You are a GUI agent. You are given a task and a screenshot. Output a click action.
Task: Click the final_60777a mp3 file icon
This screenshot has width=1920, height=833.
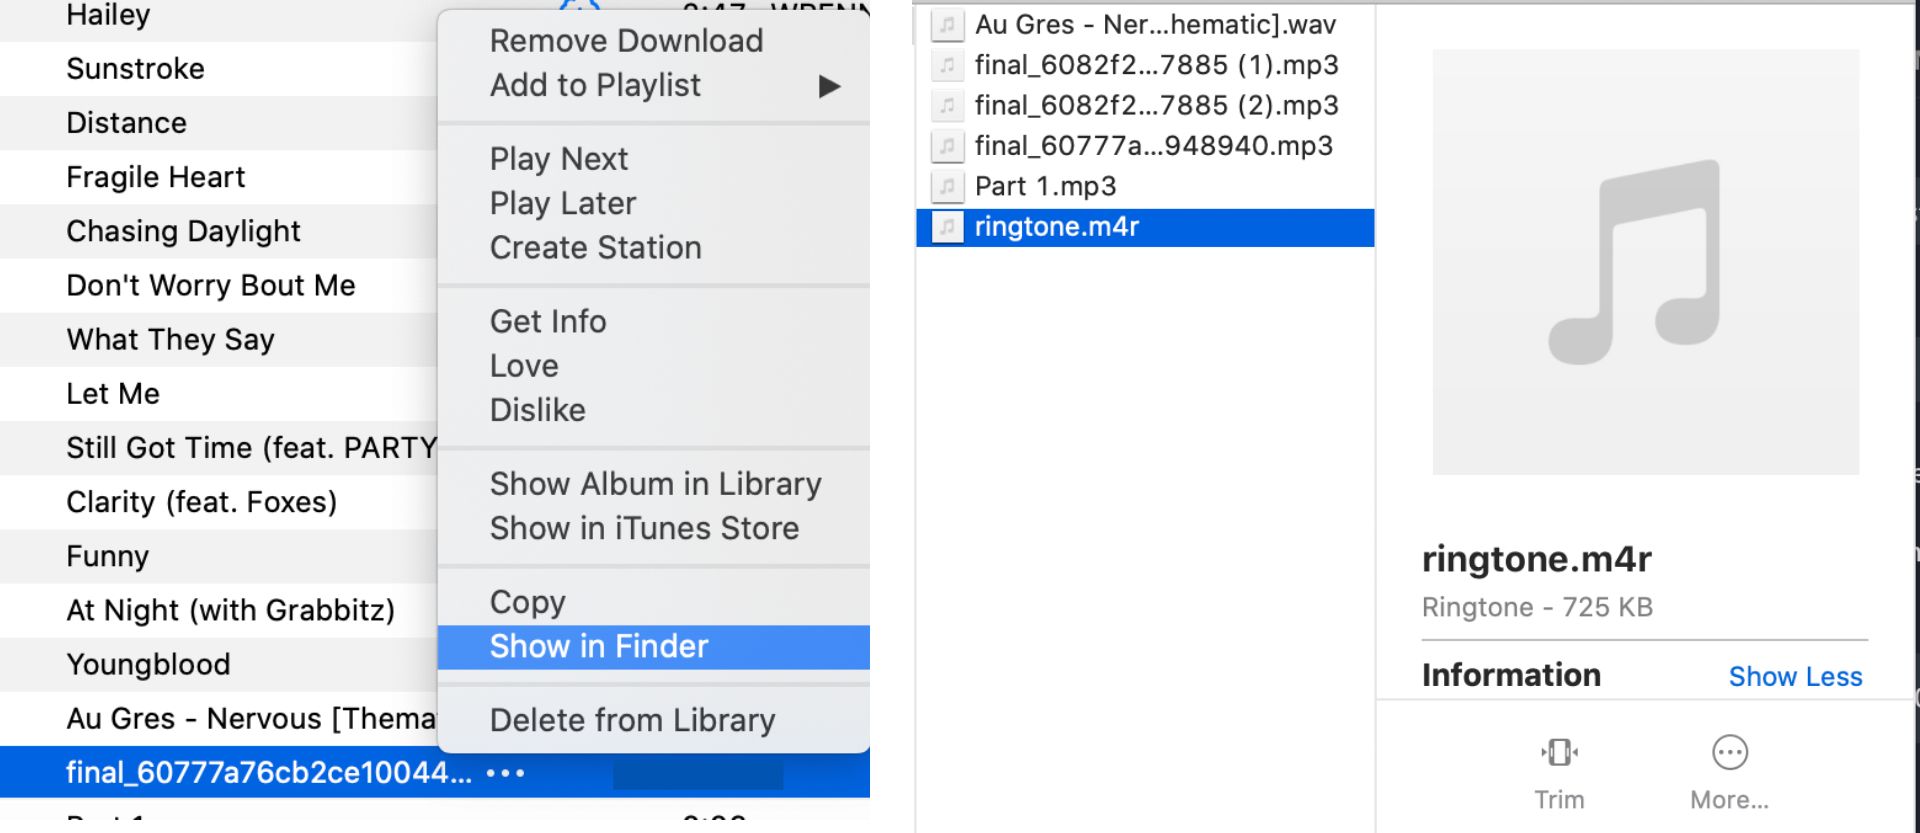[x=947, y=146]
